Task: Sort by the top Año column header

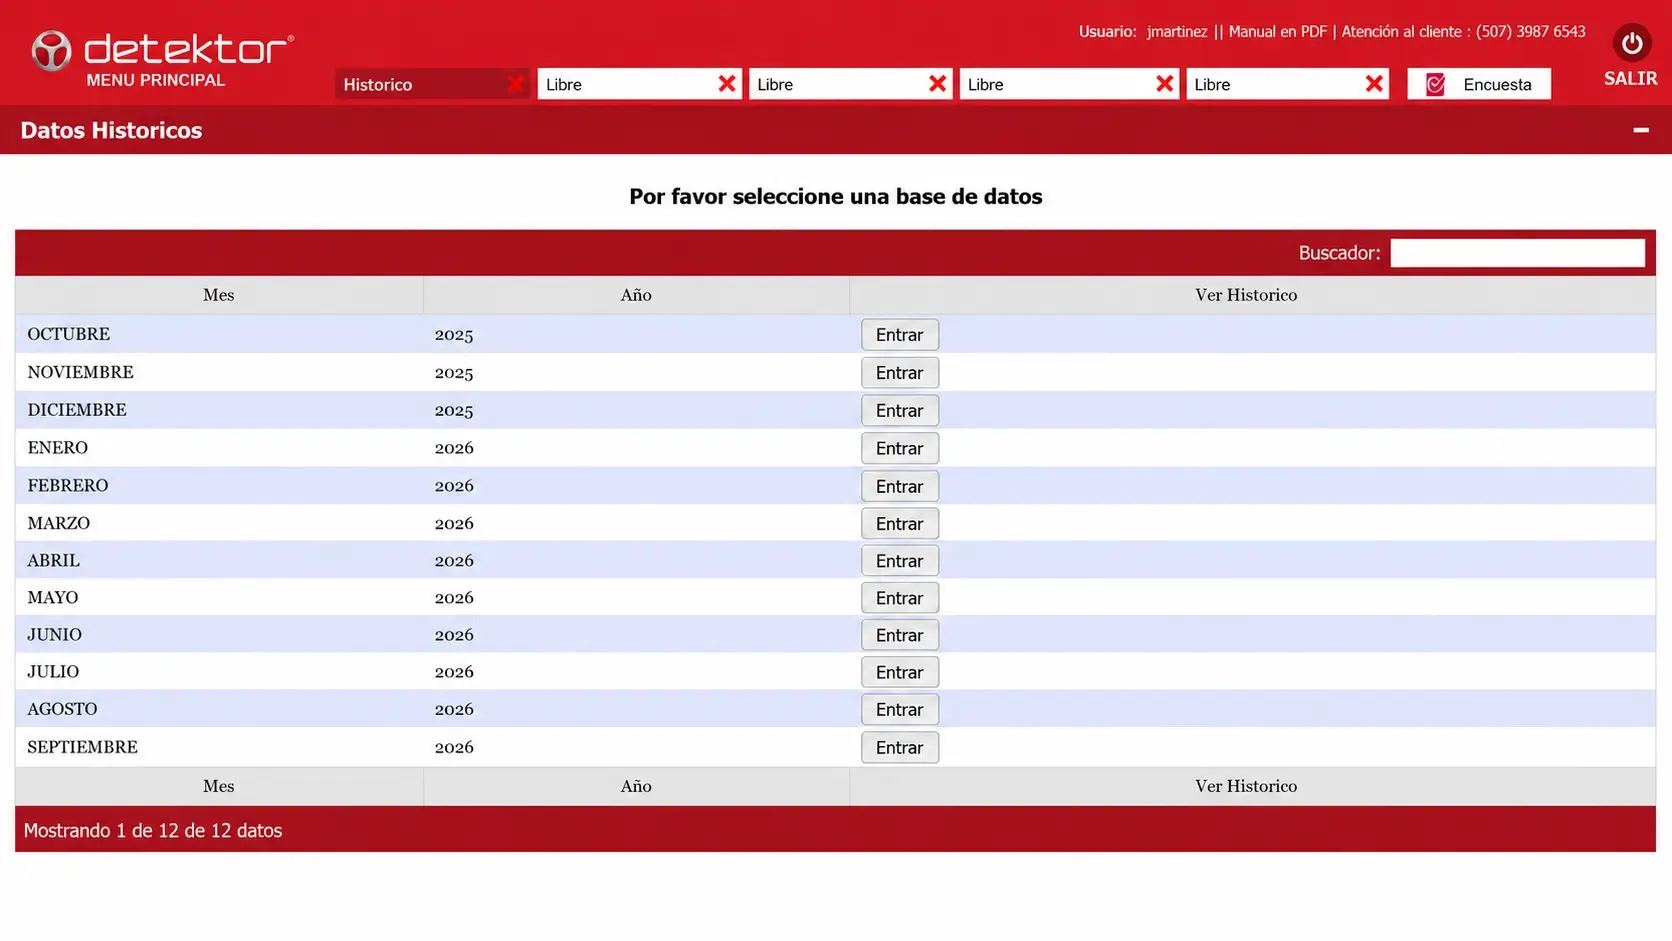Action: click(636, 295)
